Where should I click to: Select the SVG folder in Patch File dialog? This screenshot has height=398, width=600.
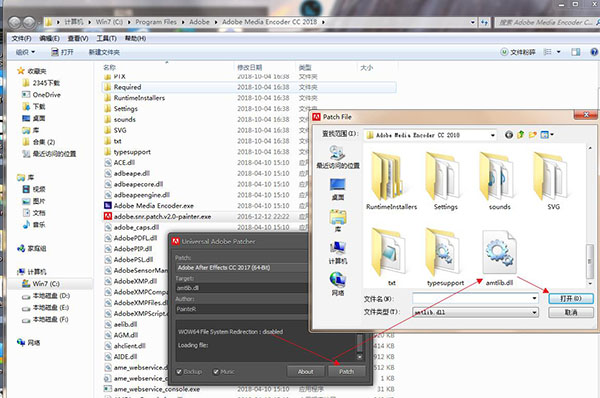[x=553, y=181]
